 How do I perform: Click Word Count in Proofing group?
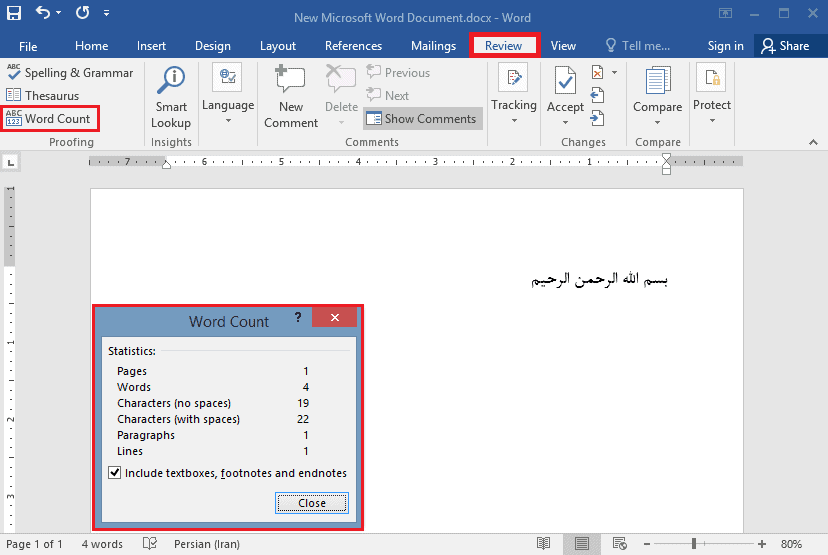pyautogui.click(x=49, y=119)
